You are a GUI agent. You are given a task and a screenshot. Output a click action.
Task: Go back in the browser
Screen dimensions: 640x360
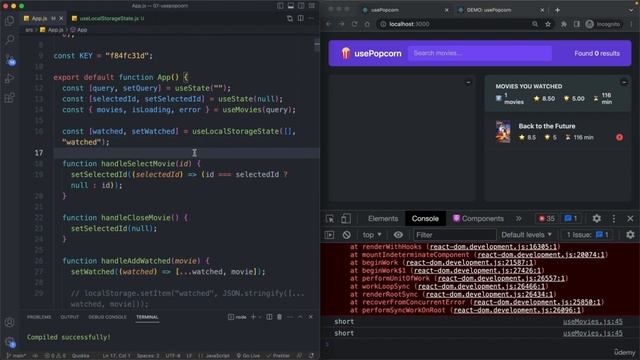point(329,24)
